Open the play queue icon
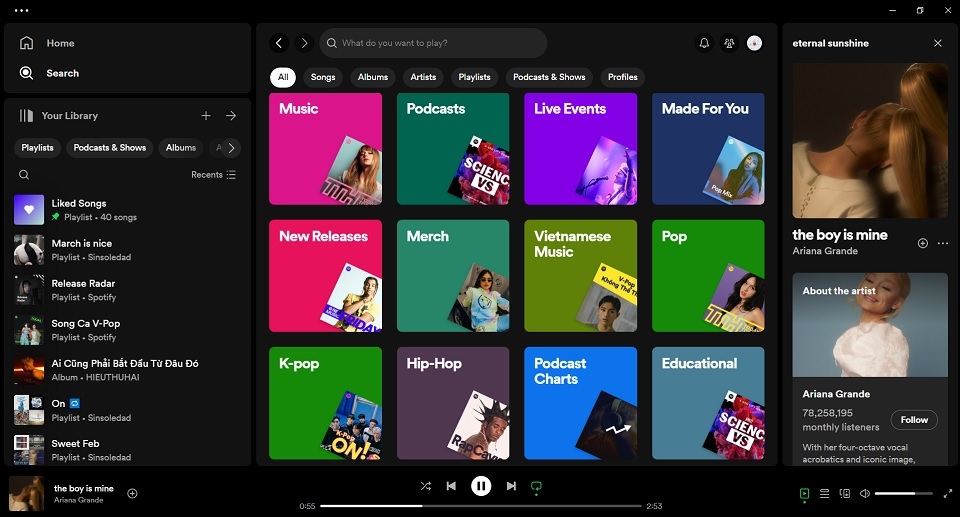The image size is (960, 517). pos(825,494)
